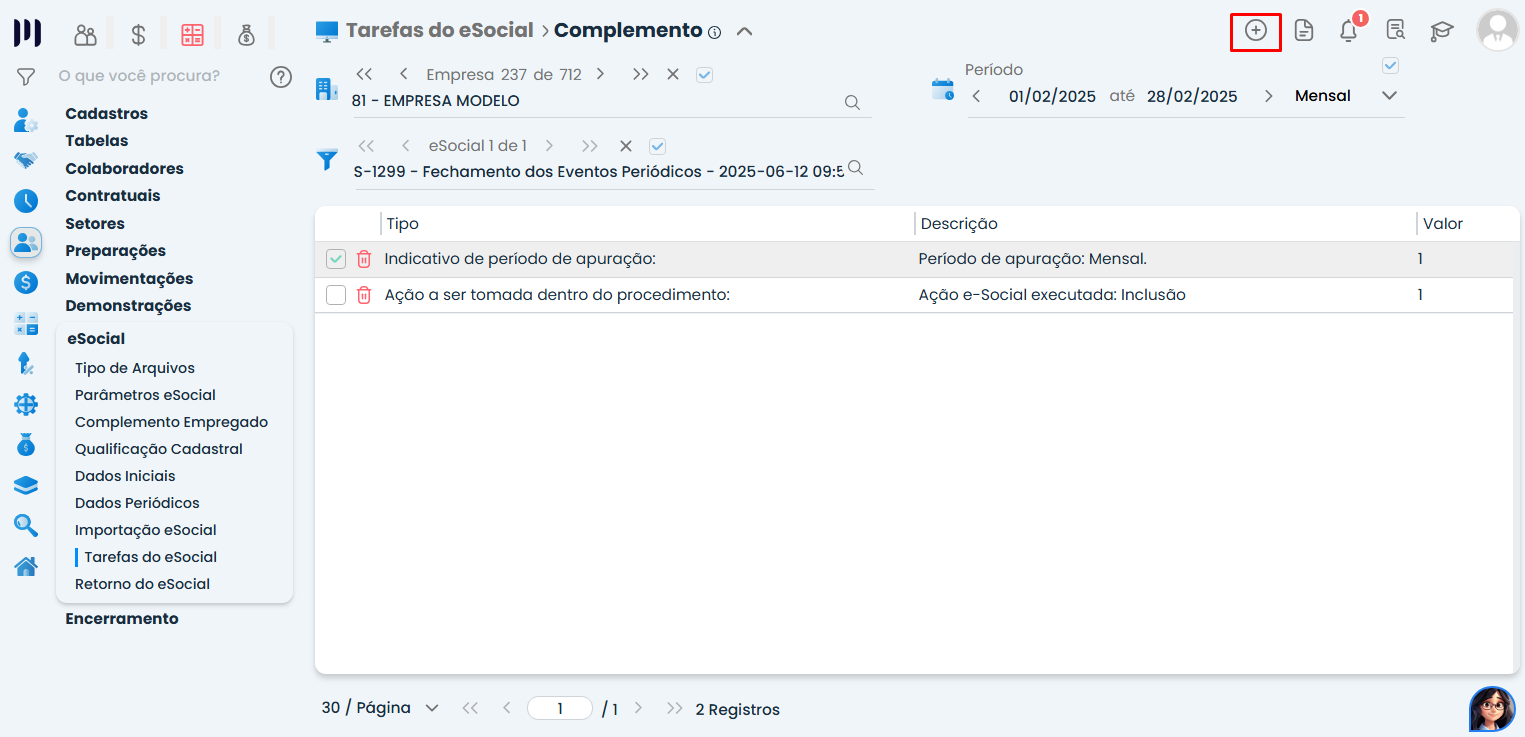Open the user profile avatar

coord(1497,31)
